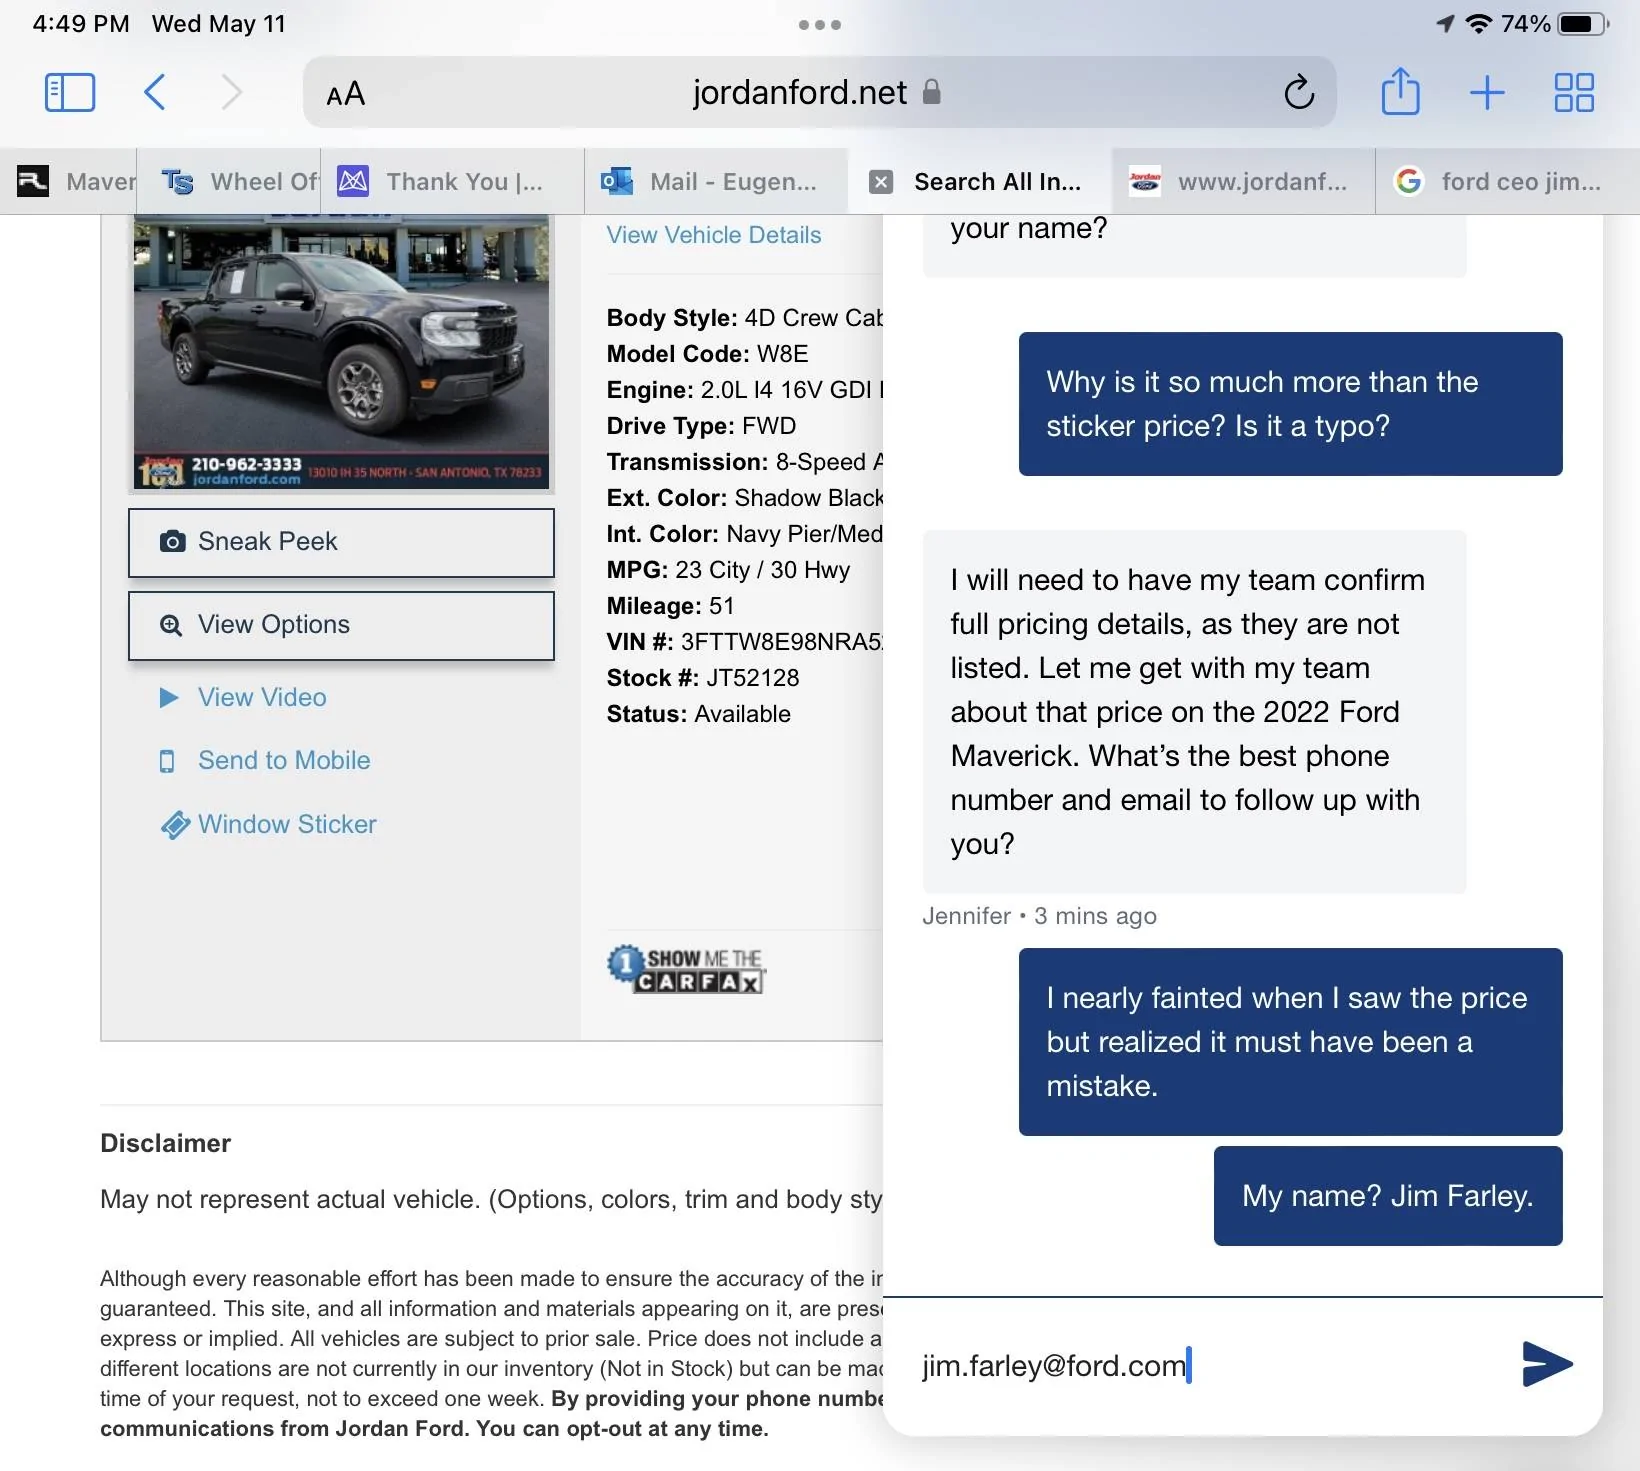1640x1471 pixels.
Task: Switch to the Mail - Eugen... tab
Action: coord(716,181)
